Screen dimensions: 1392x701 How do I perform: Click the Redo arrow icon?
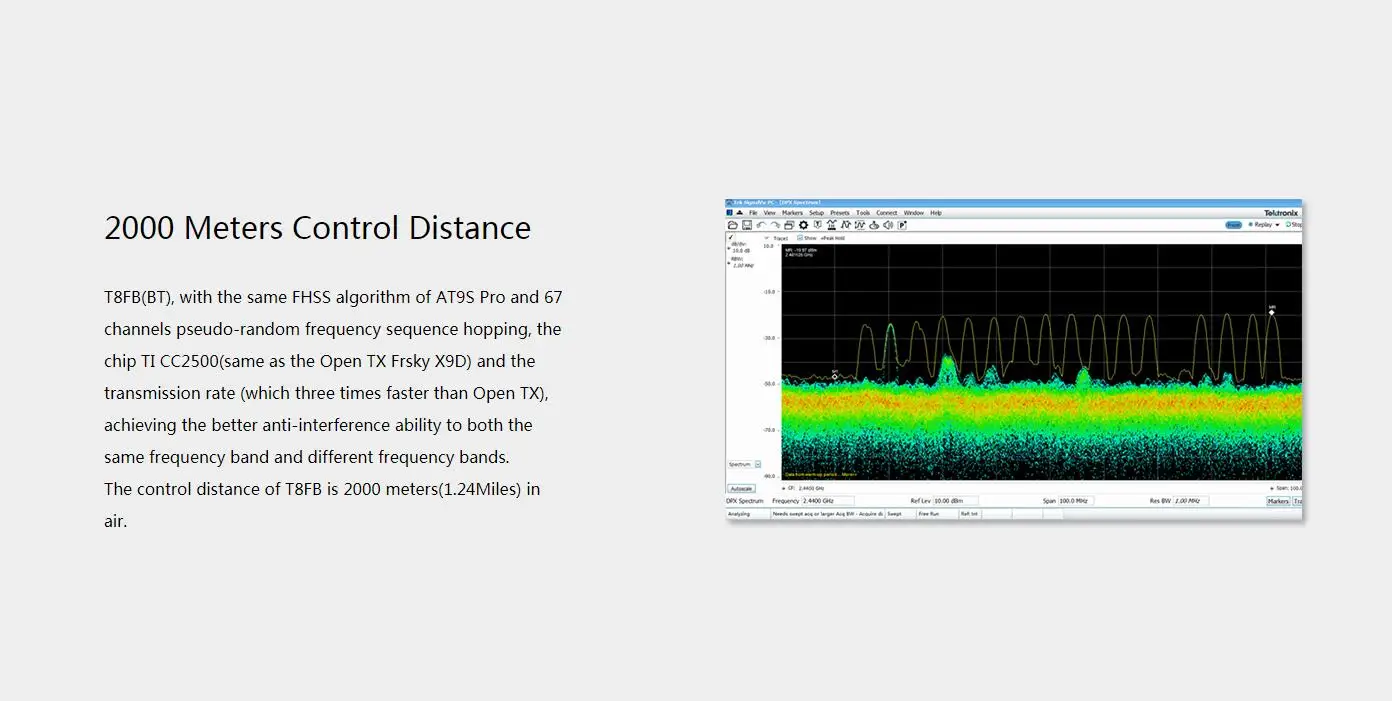(775, 224)
